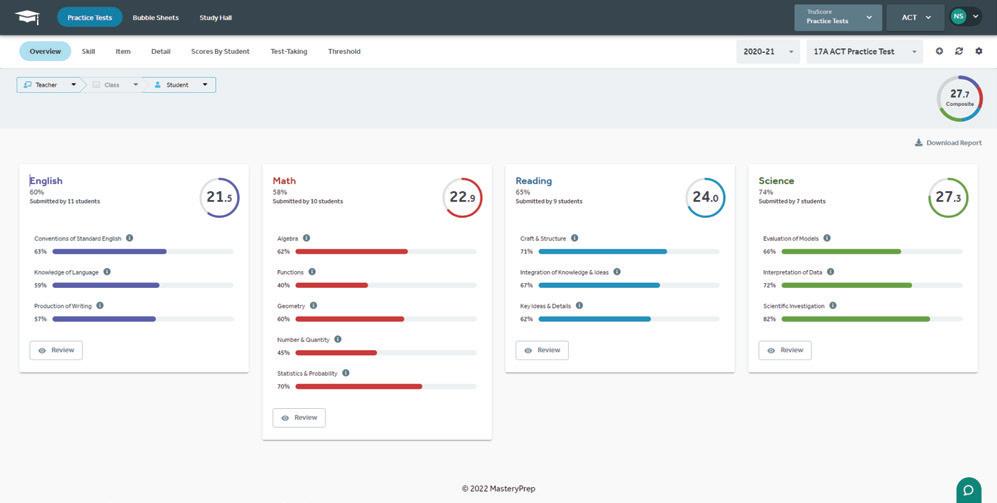Open the TruScore Practice Tests dropdown
997x503 pixels.
click(x=838, y=17)
